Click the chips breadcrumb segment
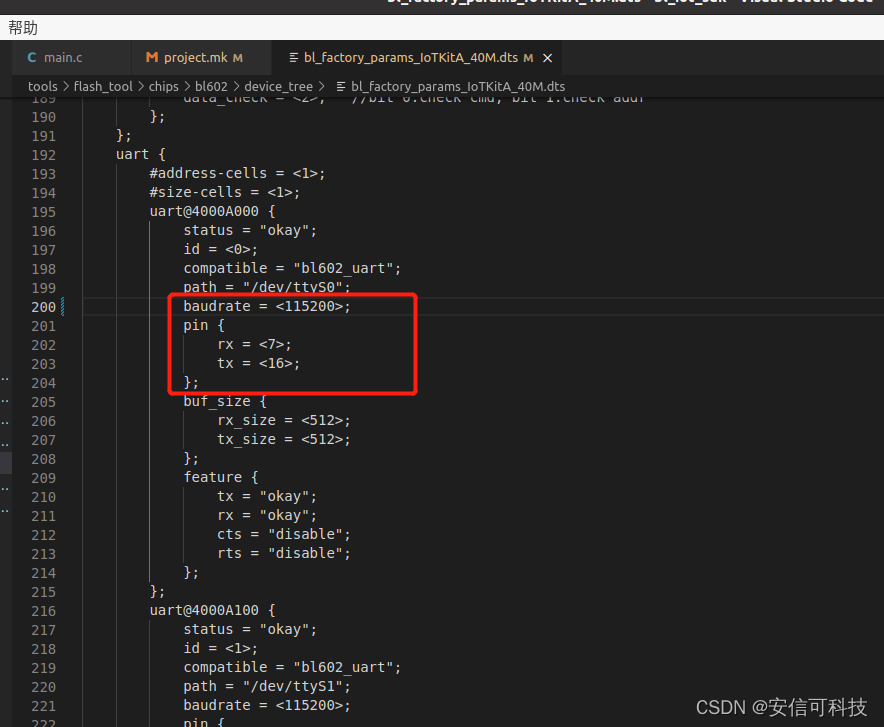884x727 pixels. pyautogui.click(x=163, y=86)
